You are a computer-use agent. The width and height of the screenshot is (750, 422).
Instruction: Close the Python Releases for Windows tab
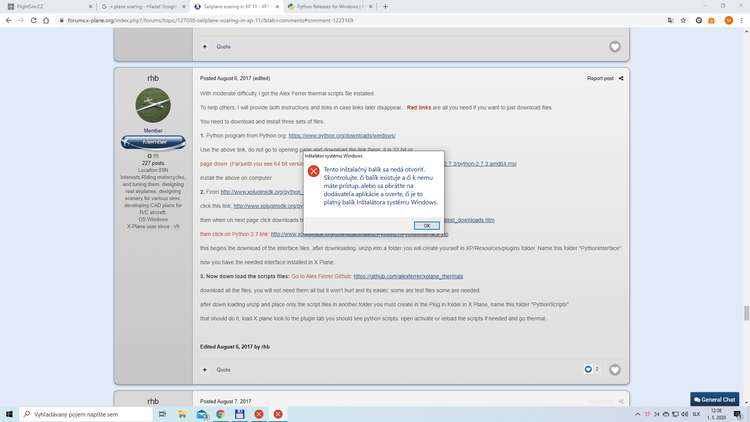click(370, 7)
